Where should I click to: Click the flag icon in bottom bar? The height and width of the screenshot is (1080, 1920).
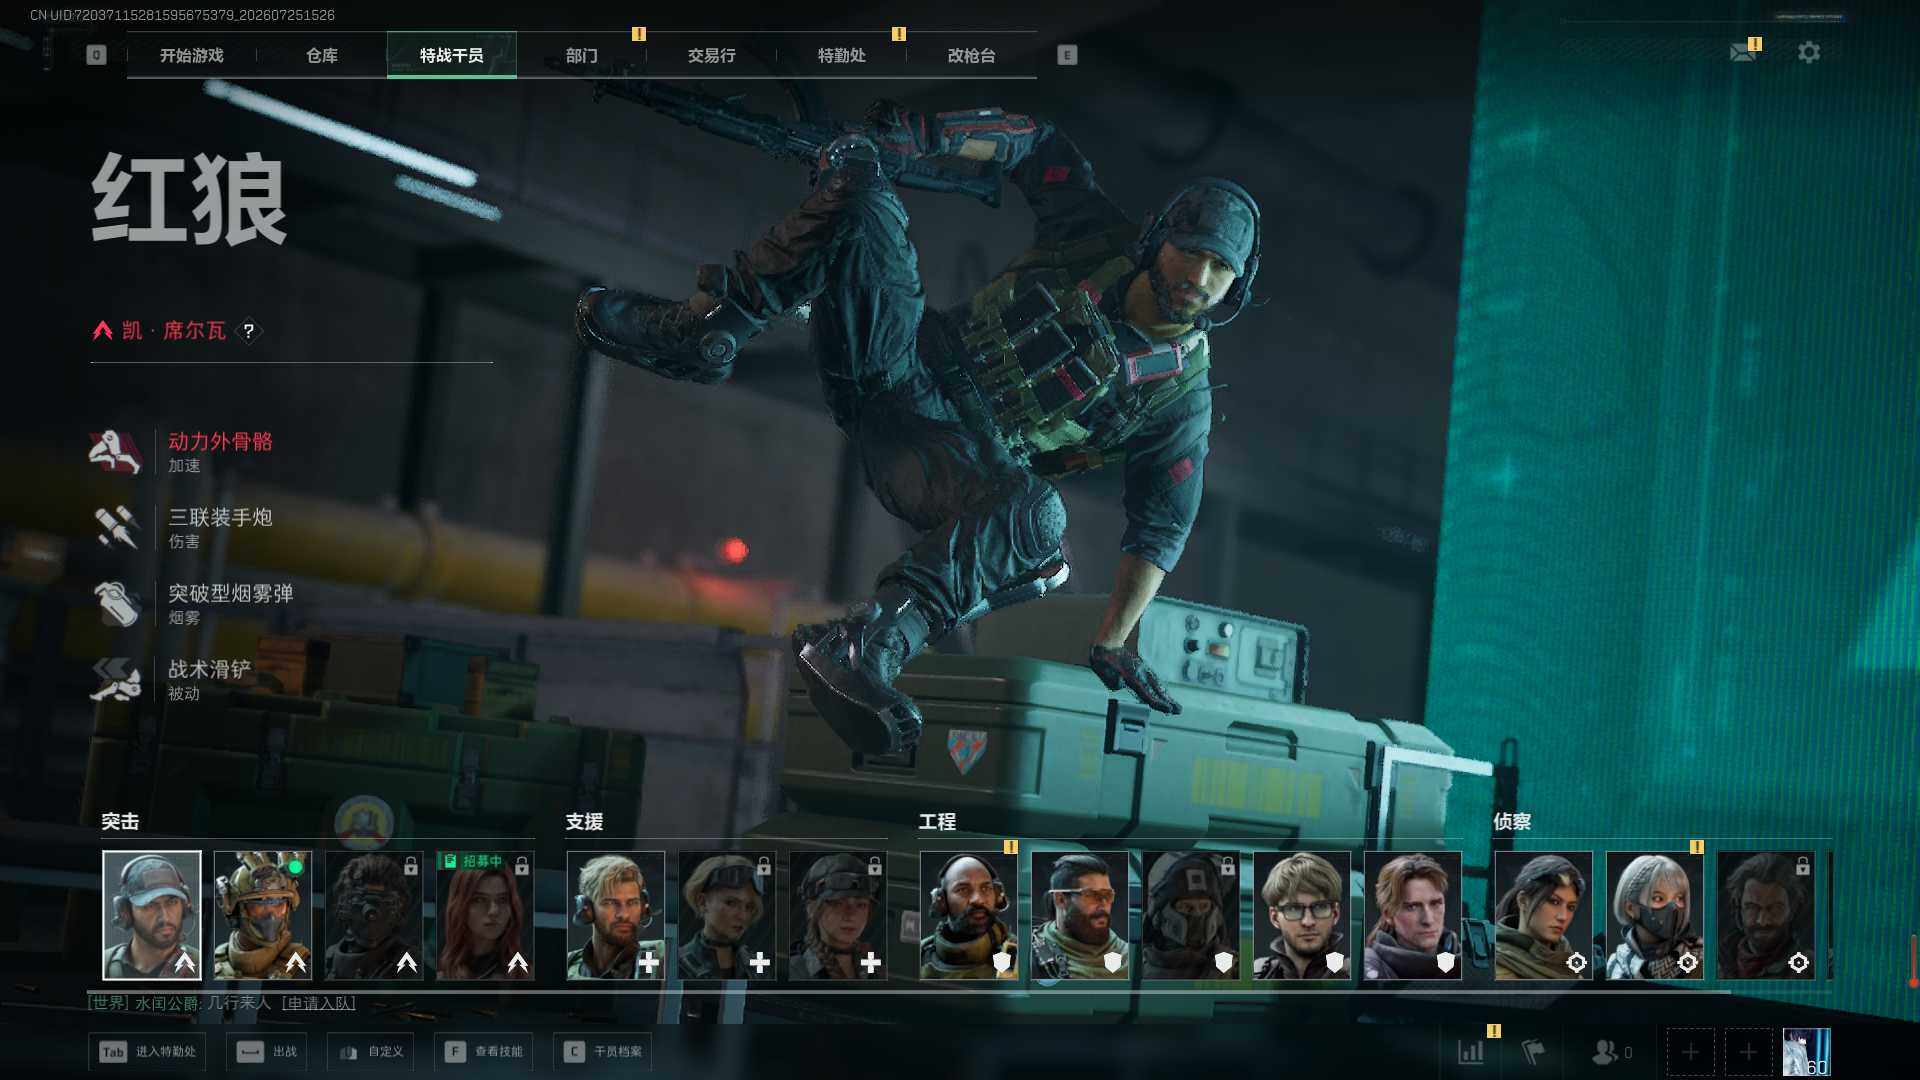coord(1533,1052)
